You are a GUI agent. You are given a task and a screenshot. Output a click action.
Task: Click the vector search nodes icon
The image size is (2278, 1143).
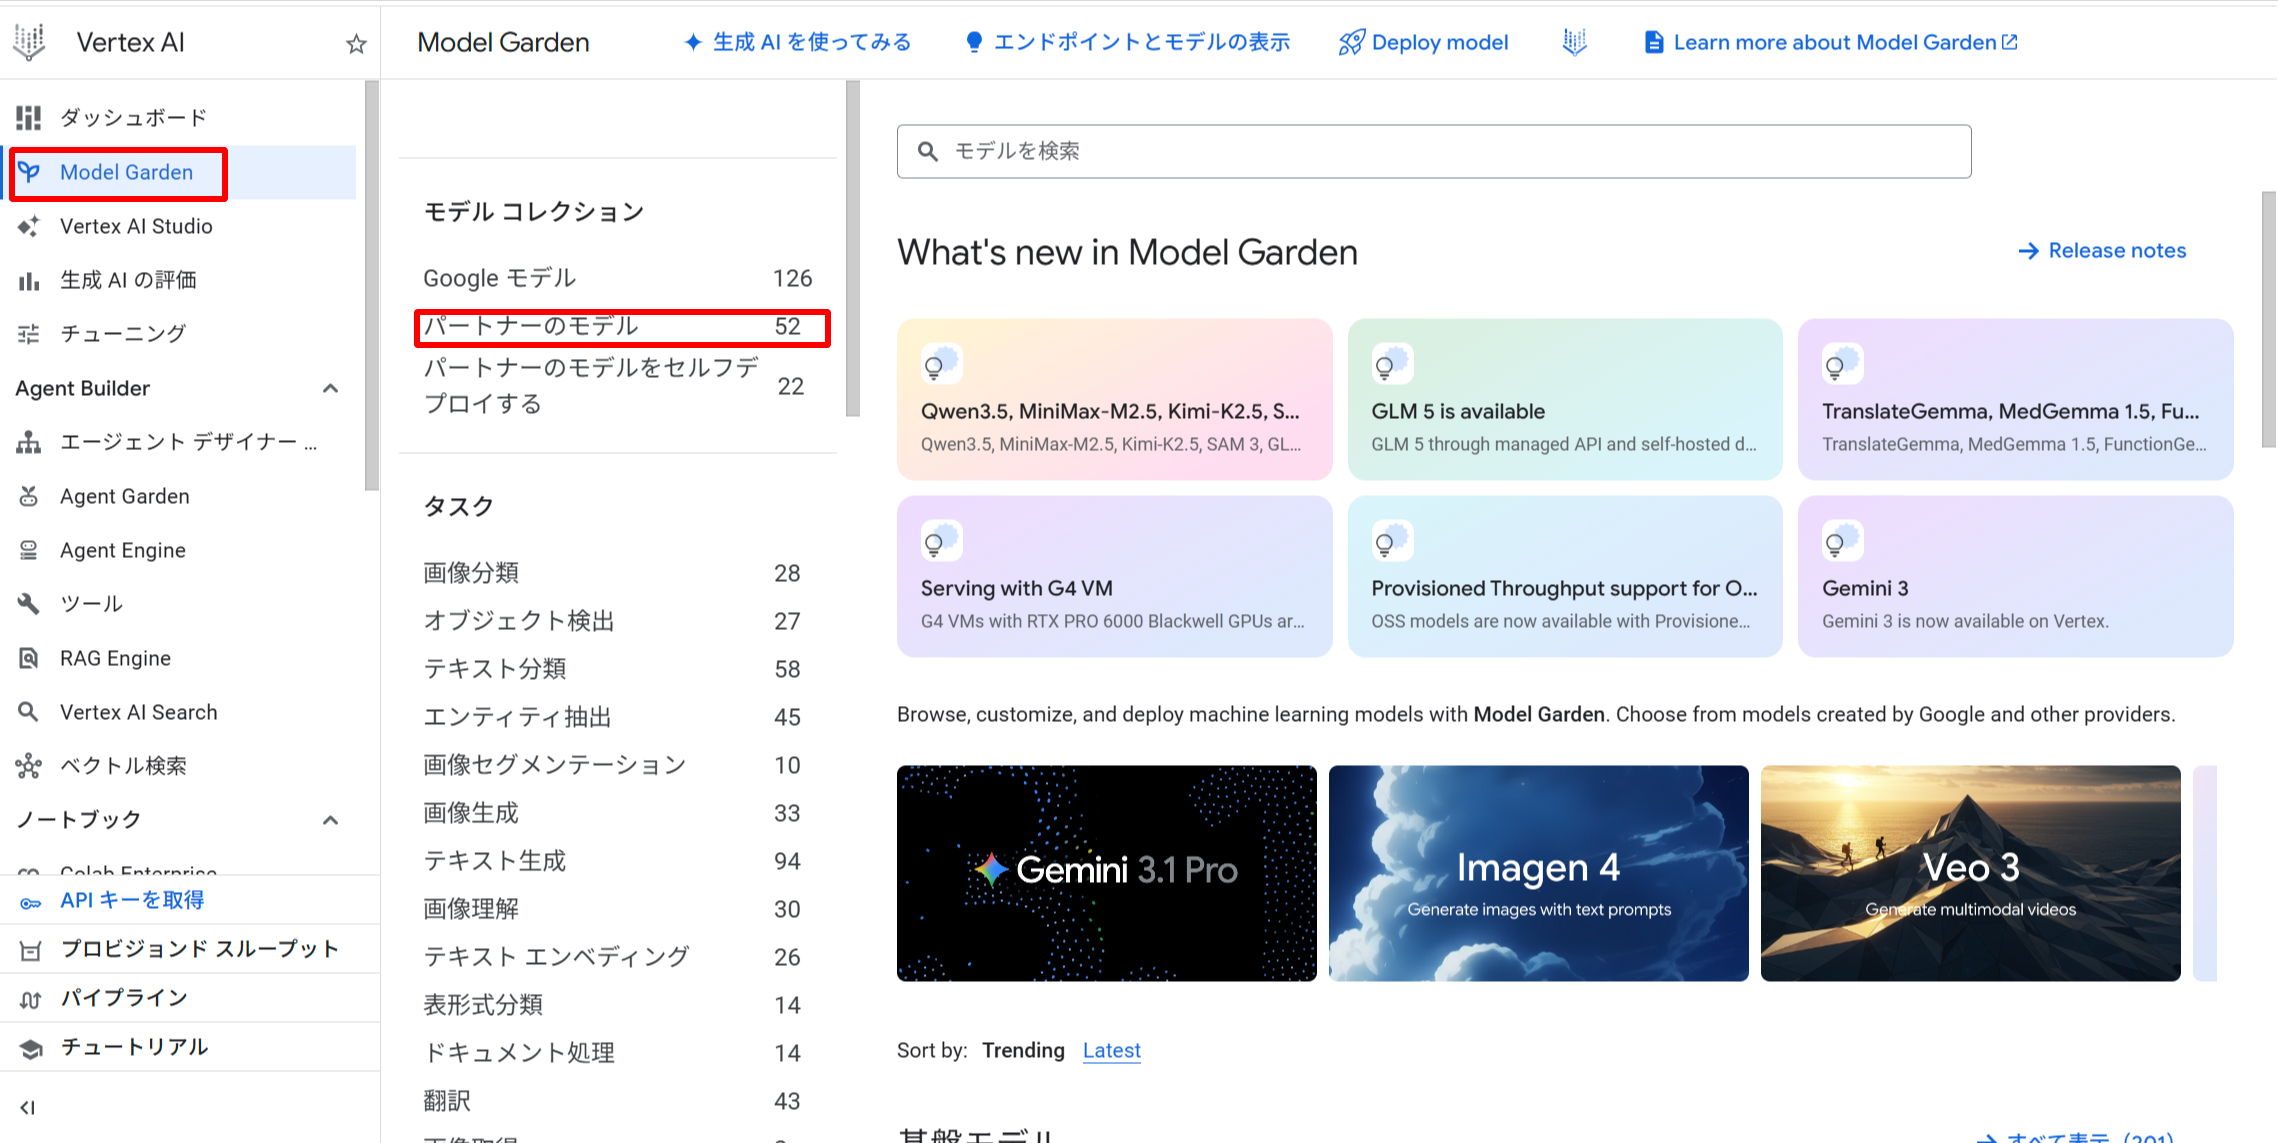point(29,766)
